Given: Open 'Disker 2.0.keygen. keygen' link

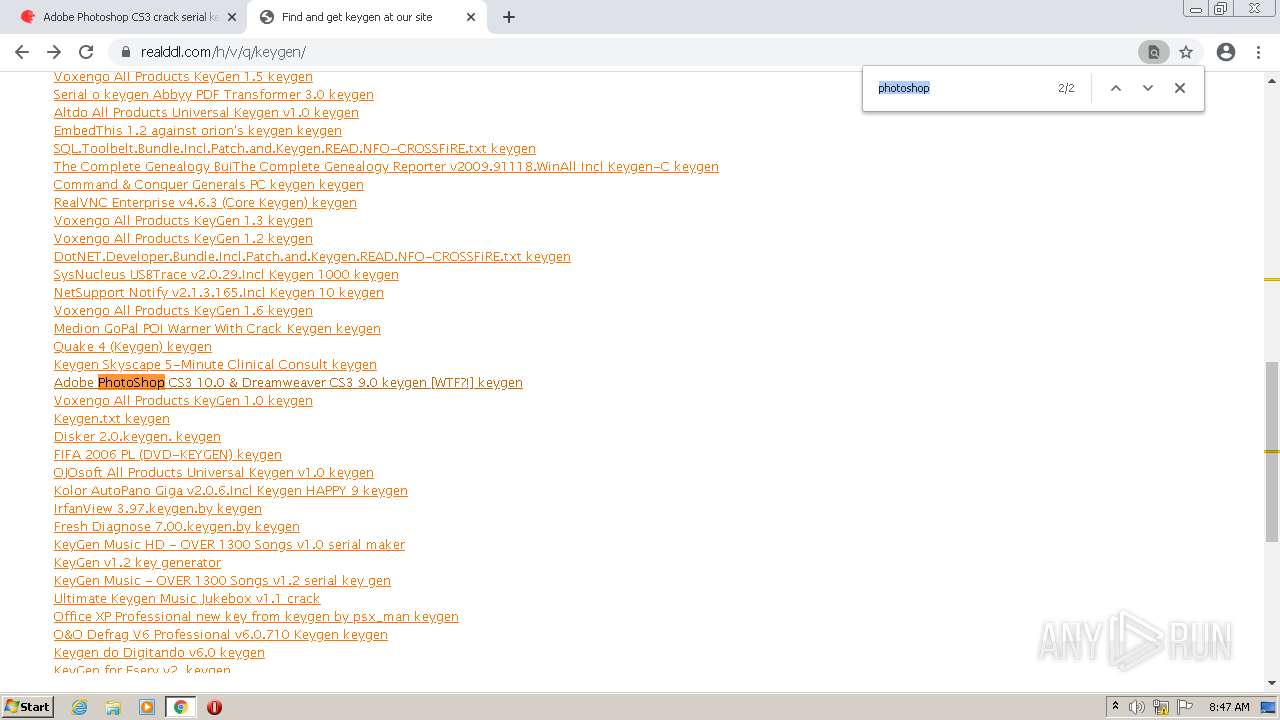Looking at the screenshot, I should pos(137,437).
